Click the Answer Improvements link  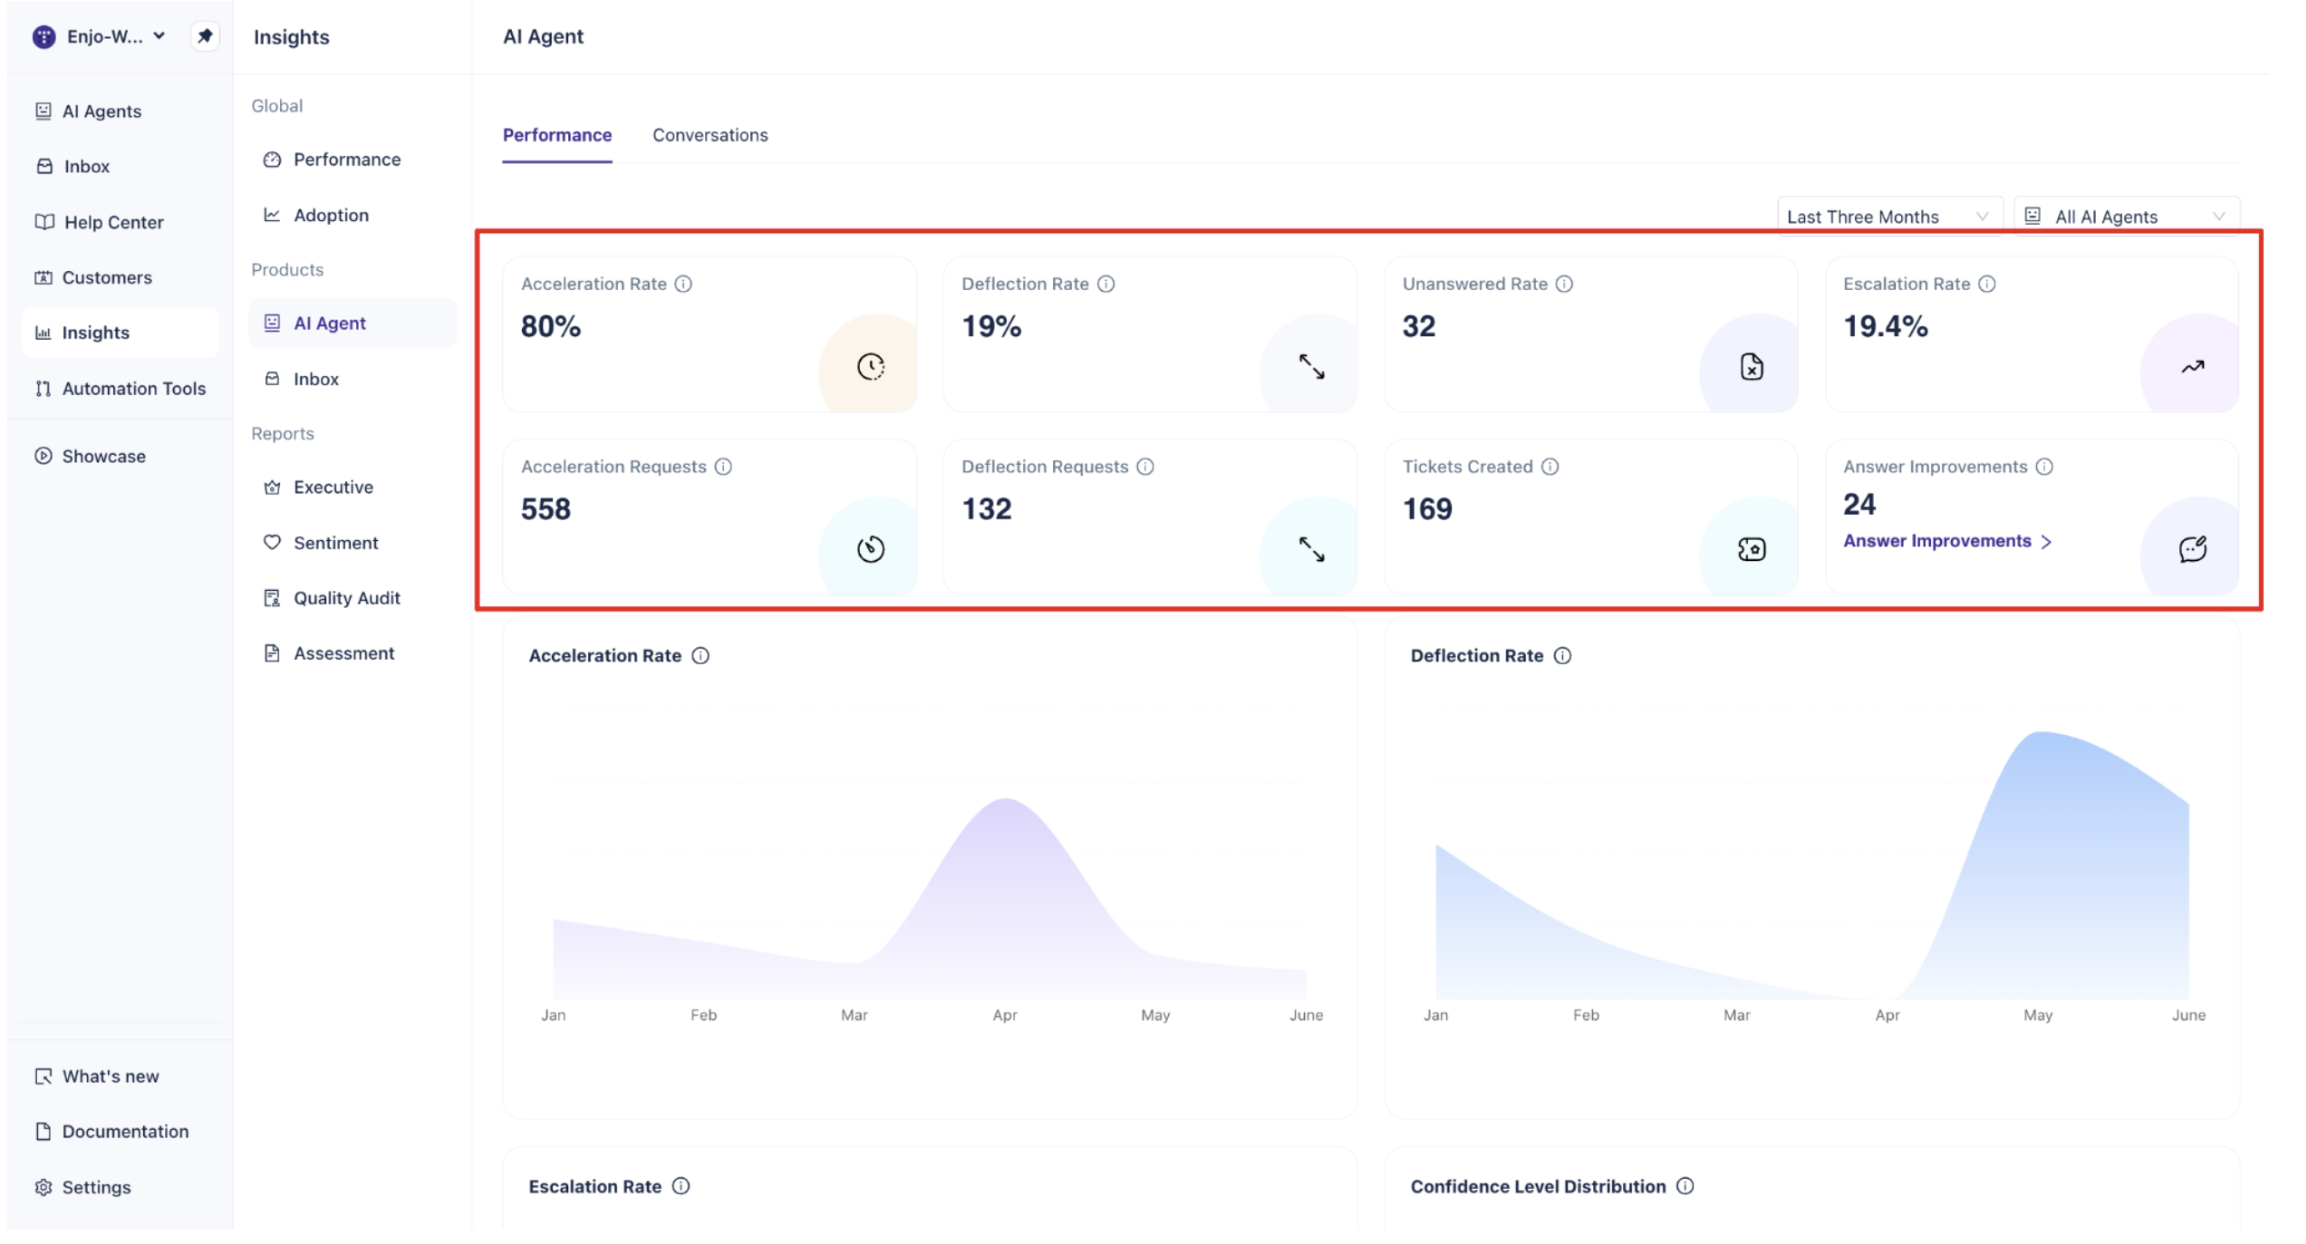click(x=1947, y=541)
